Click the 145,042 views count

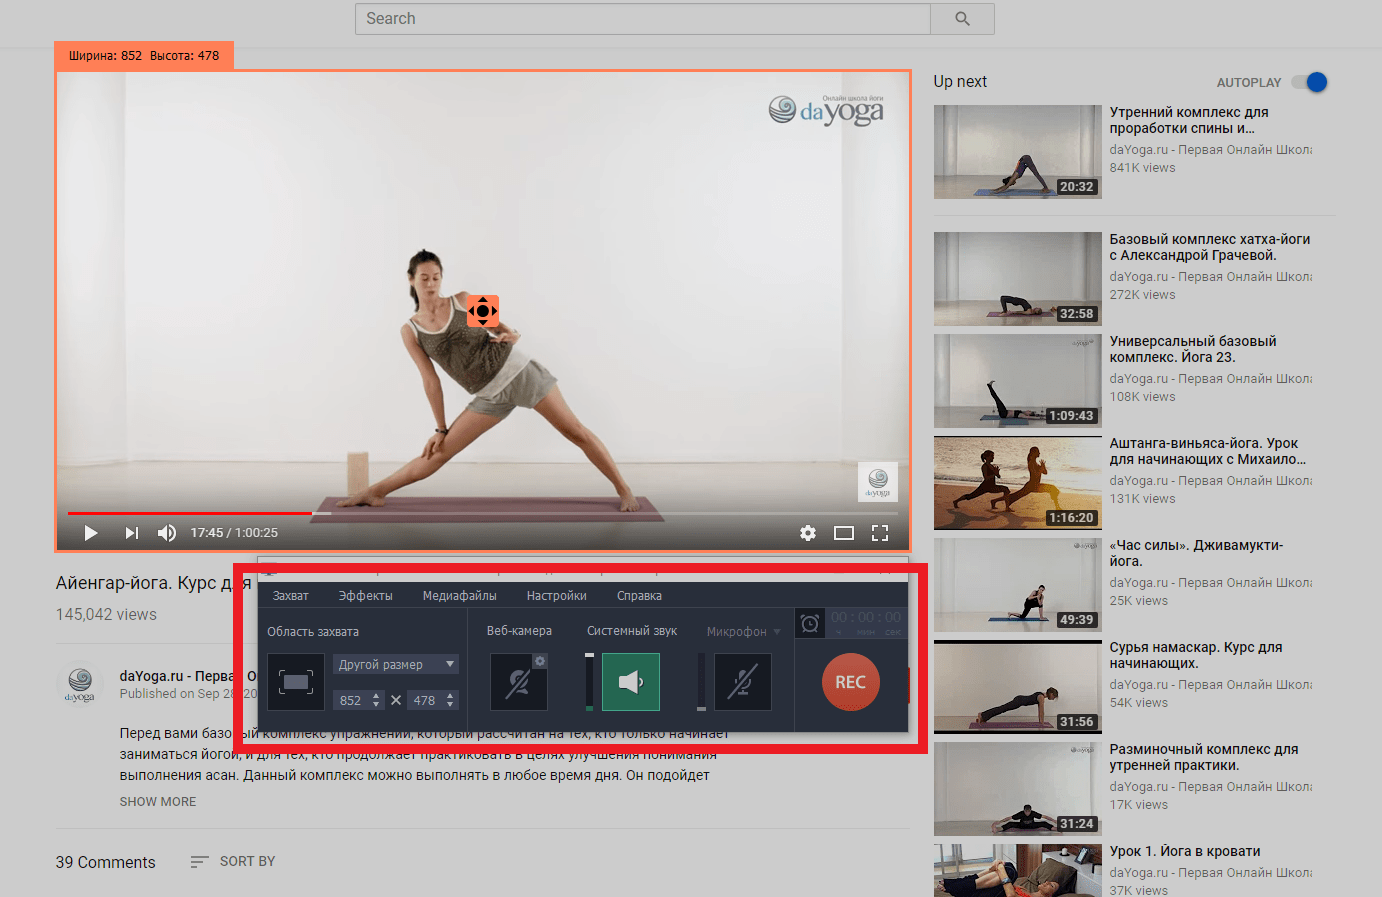tap(106, 614)
